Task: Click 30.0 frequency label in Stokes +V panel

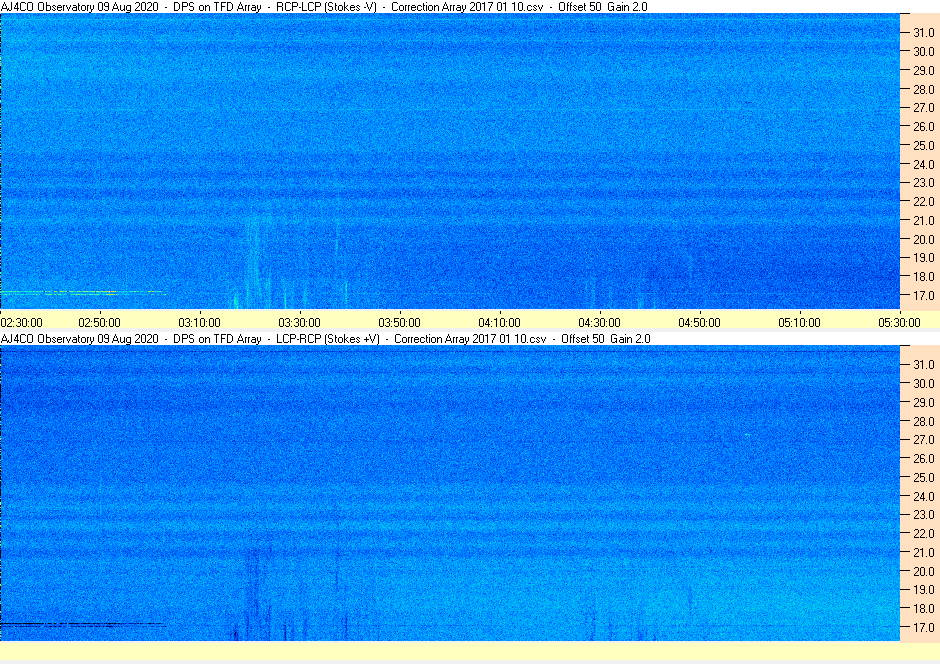Action: tap(923, 384)
